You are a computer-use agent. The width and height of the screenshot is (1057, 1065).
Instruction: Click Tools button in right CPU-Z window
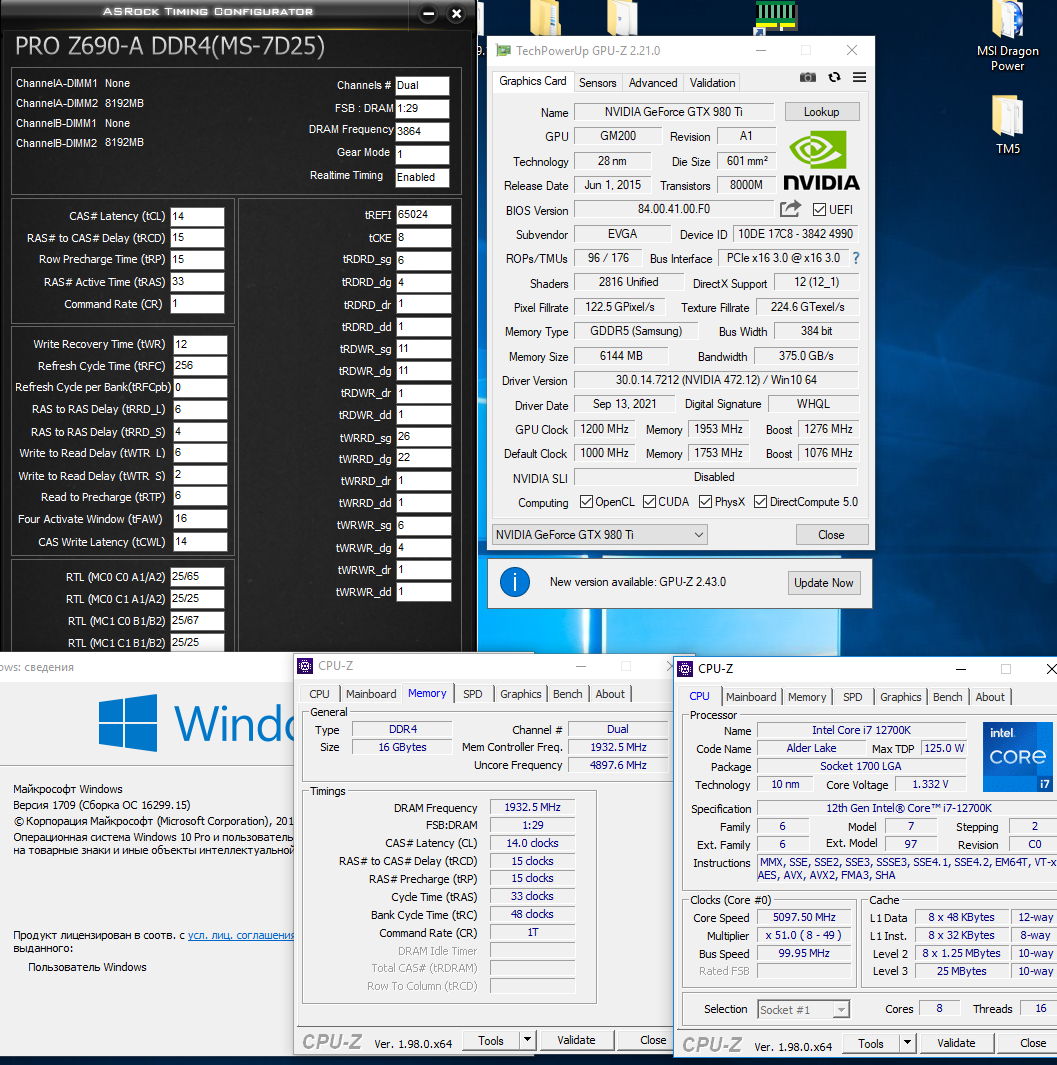tap(871, 1043)
